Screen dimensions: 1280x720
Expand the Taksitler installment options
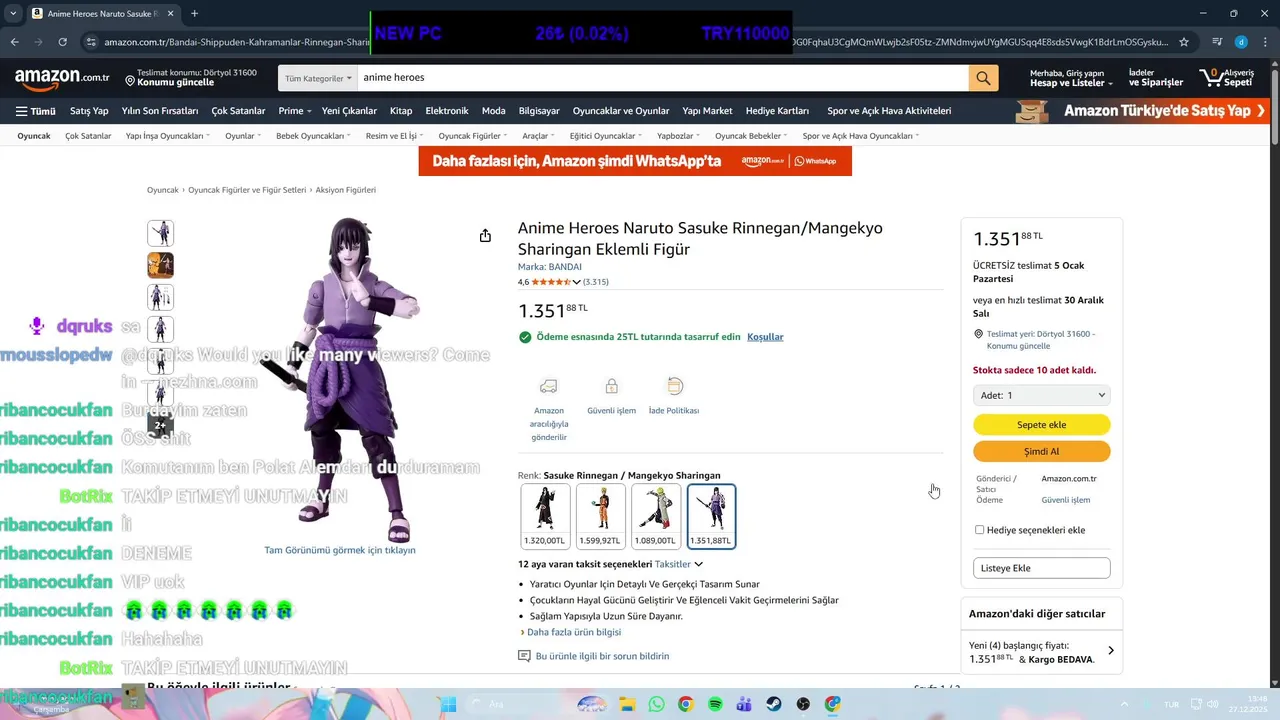678,564
